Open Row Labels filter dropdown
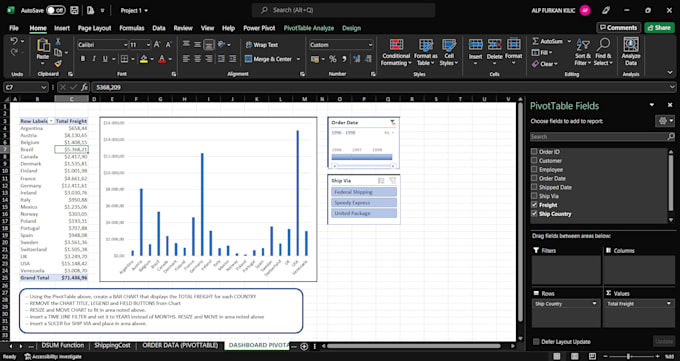 pyautogui.click(x=51, y=121)
